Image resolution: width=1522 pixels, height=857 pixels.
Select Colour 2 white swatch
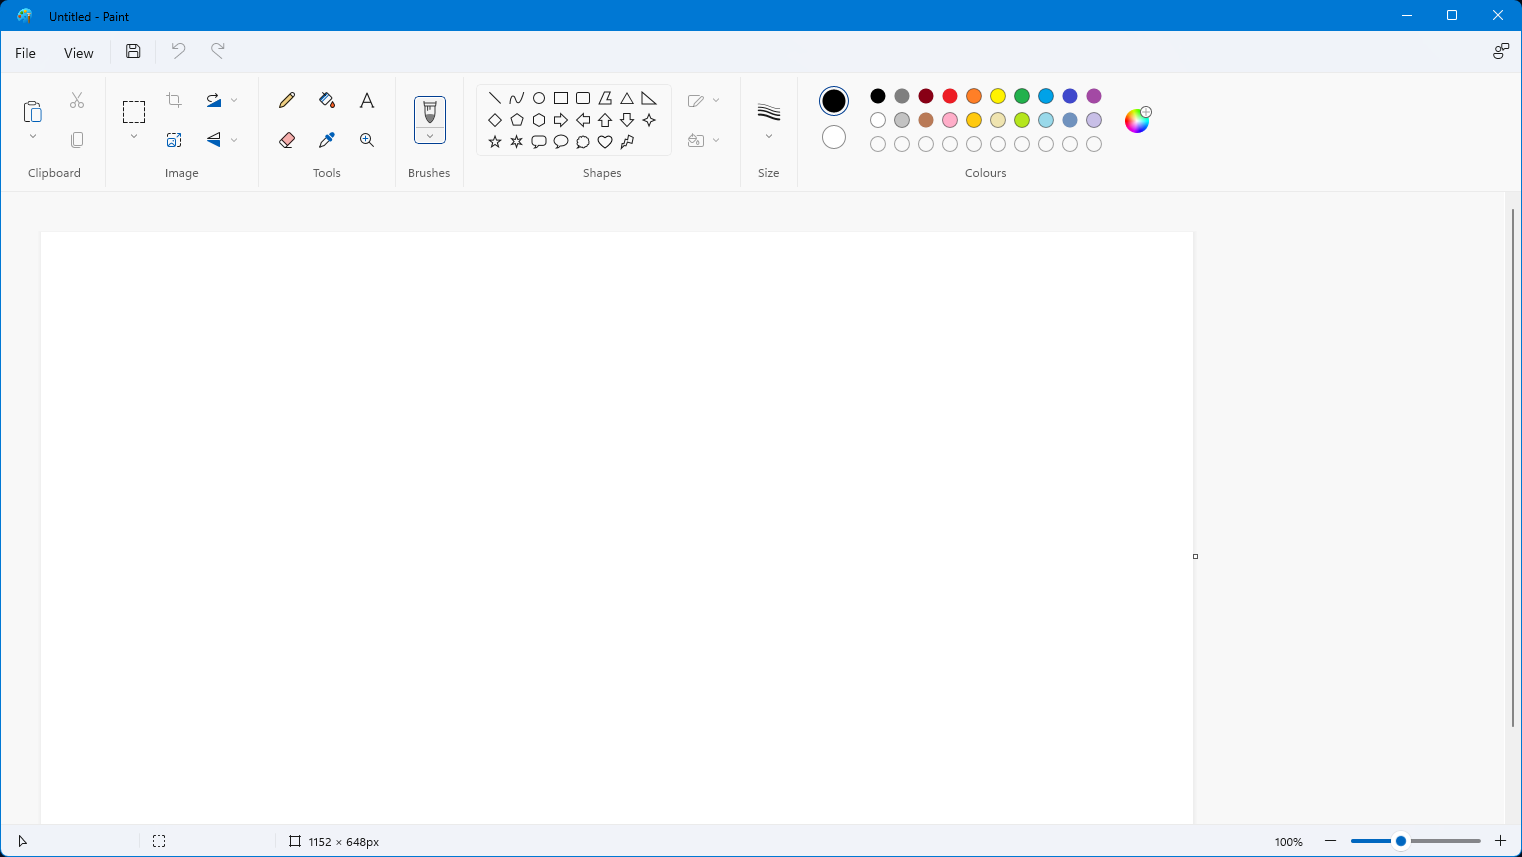(x=834, y=137)
